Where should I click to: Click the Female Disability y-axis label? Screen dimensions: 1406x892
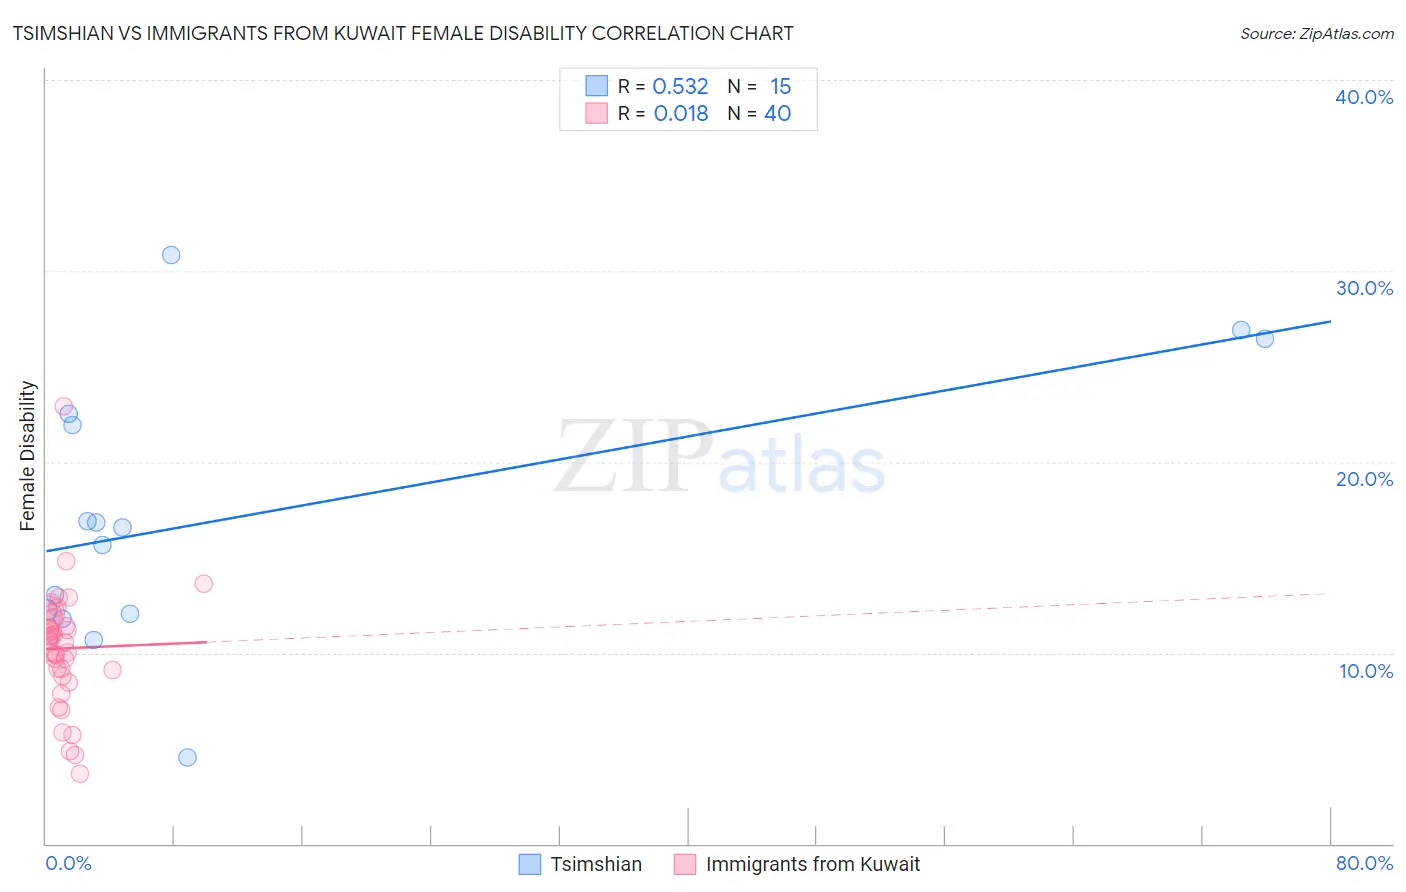[28, 456]
